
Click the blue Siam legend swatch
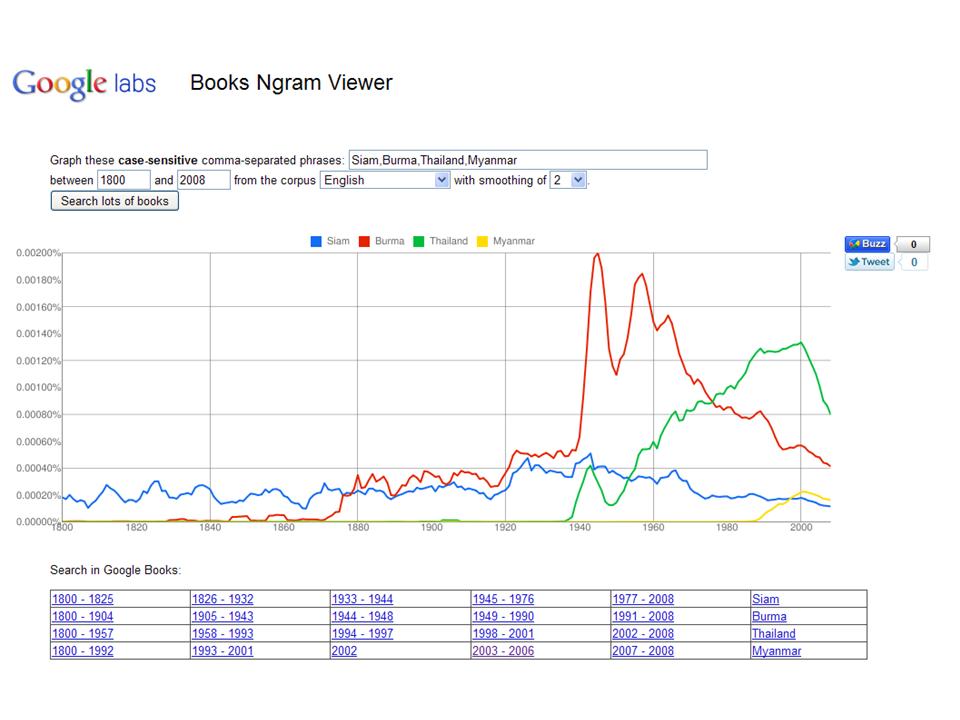click(x=316, y=241)
